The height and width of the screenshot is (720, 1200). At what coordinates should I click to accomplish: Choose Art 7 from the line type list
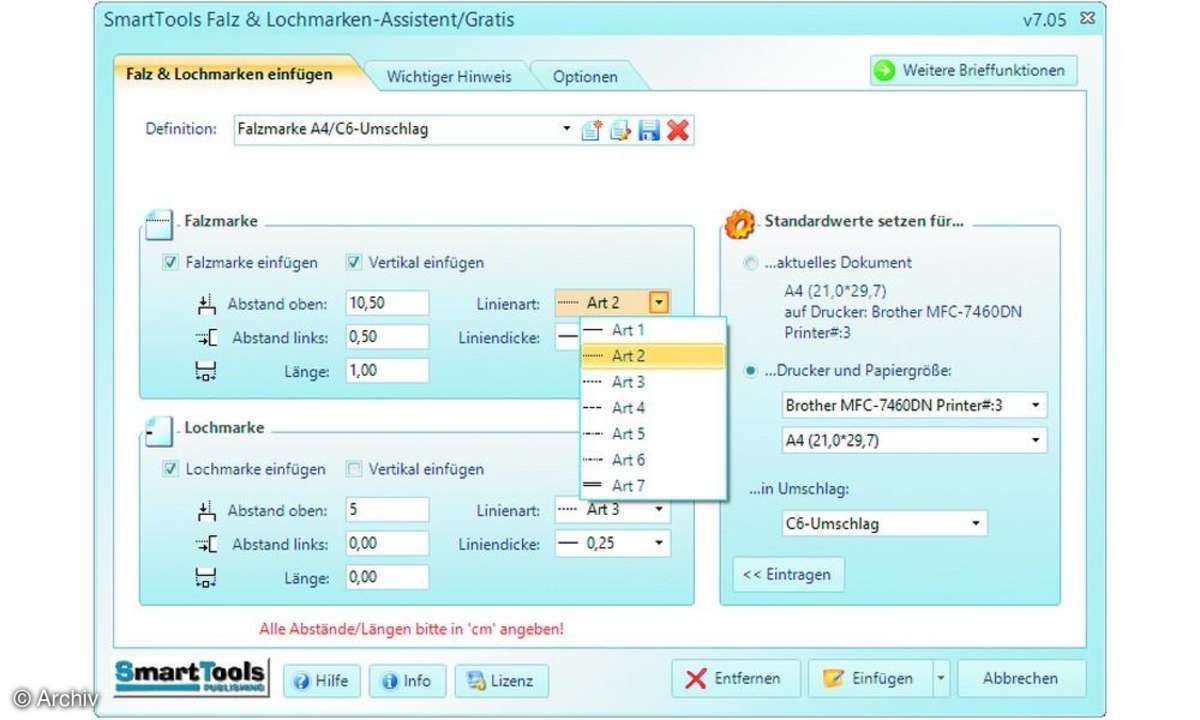click(x=653, y=486)
